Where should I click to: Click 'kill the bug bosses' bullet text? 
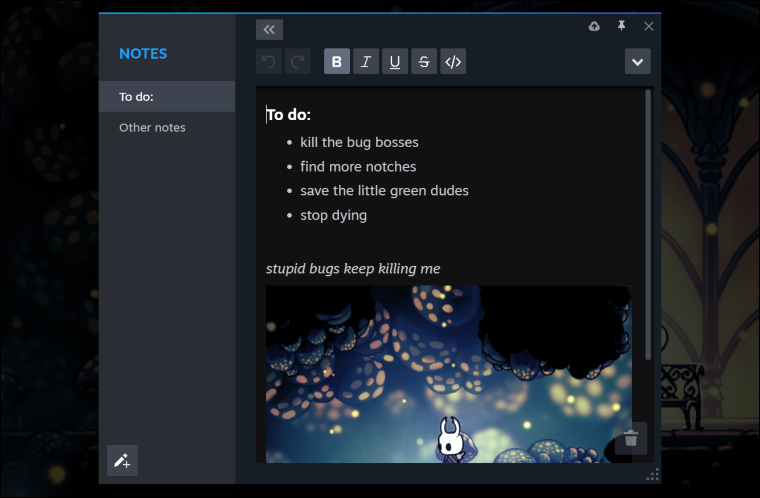[359, 142]
